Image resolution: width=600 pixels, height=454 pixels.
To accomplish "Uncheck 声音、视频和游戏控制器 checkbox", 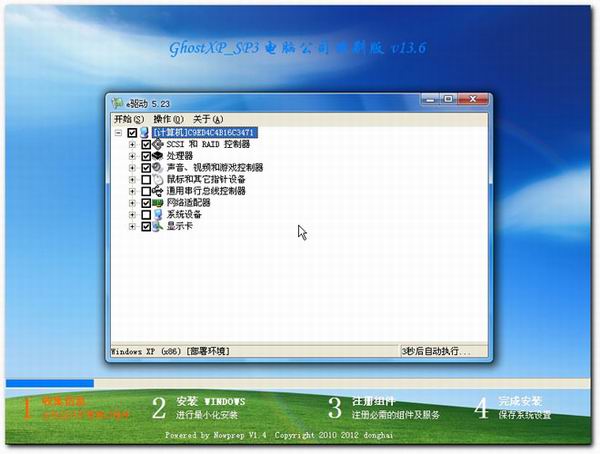I will pos(146,168).
